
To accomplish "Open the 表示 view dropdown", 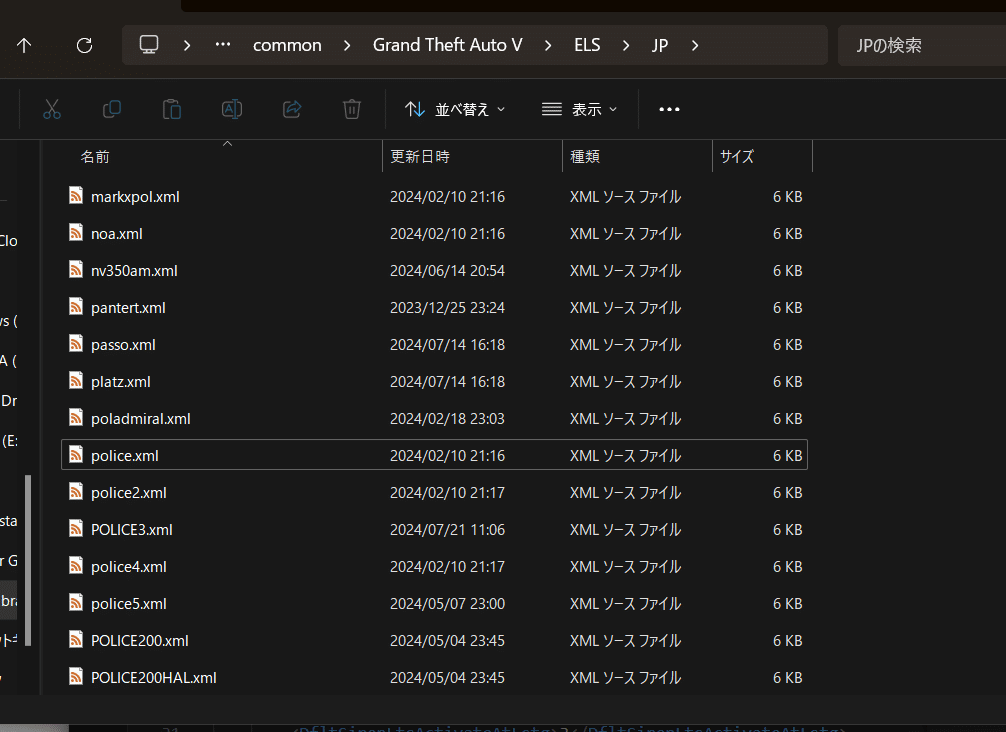I will pyautogui.click(x=579, y=109).
